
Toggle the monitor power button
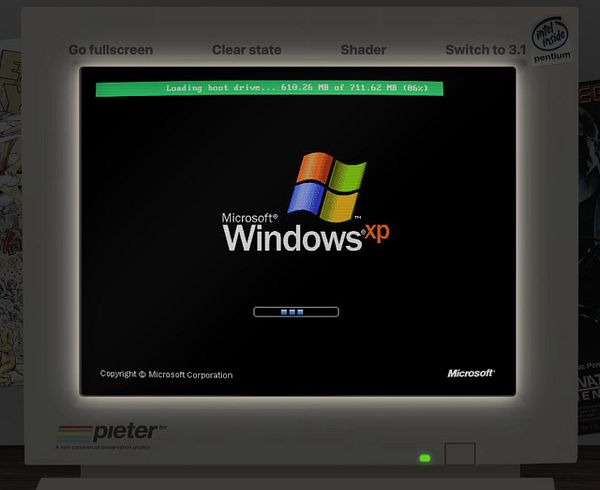[x=460, y=454]
